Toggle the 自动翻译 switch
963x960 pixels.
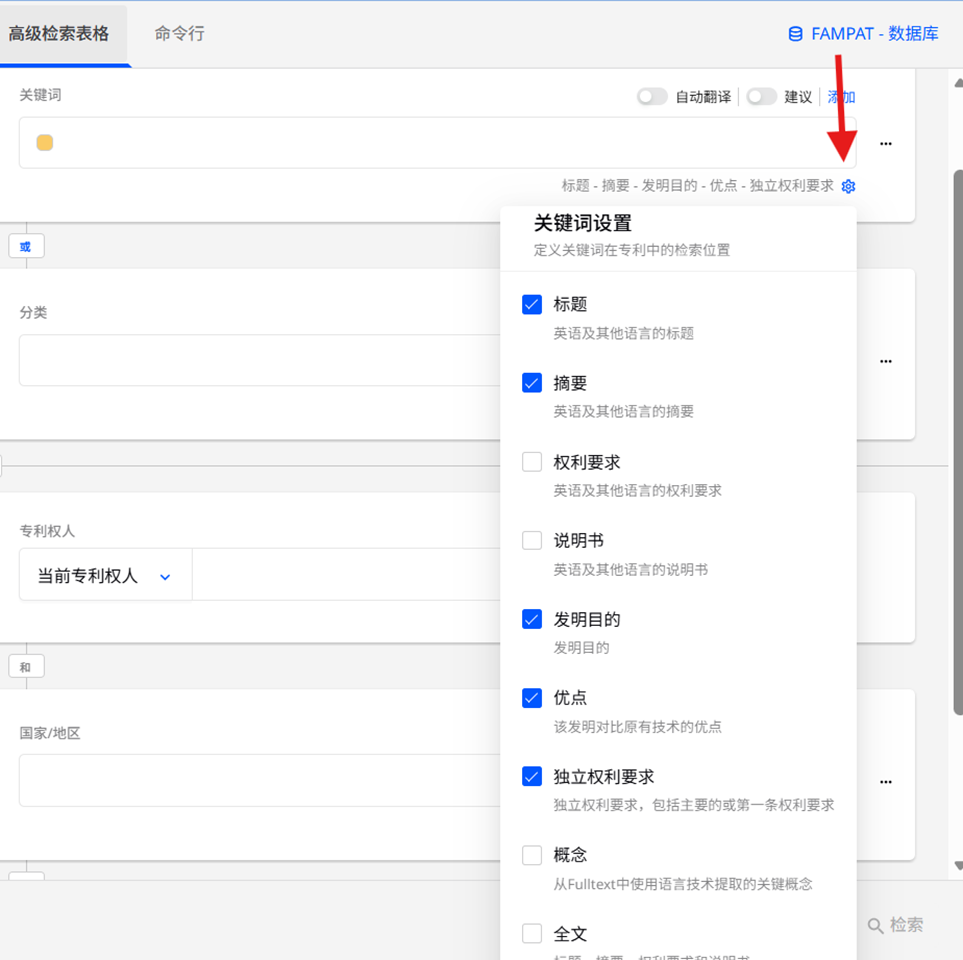[x=652, y=97]
